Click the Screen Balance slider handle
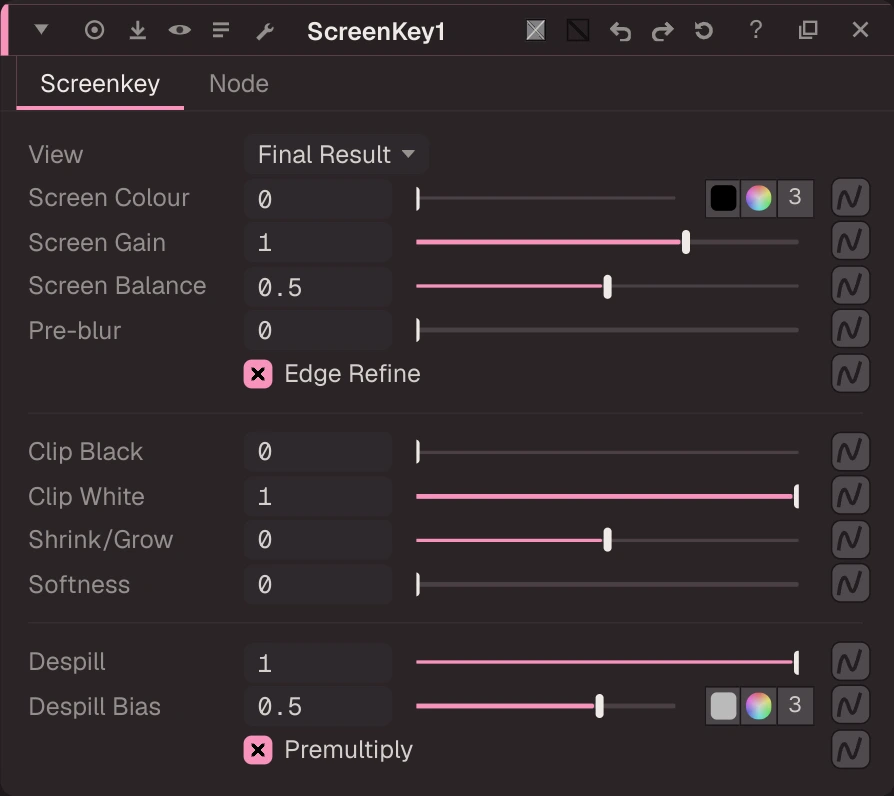 coord(607,286)
